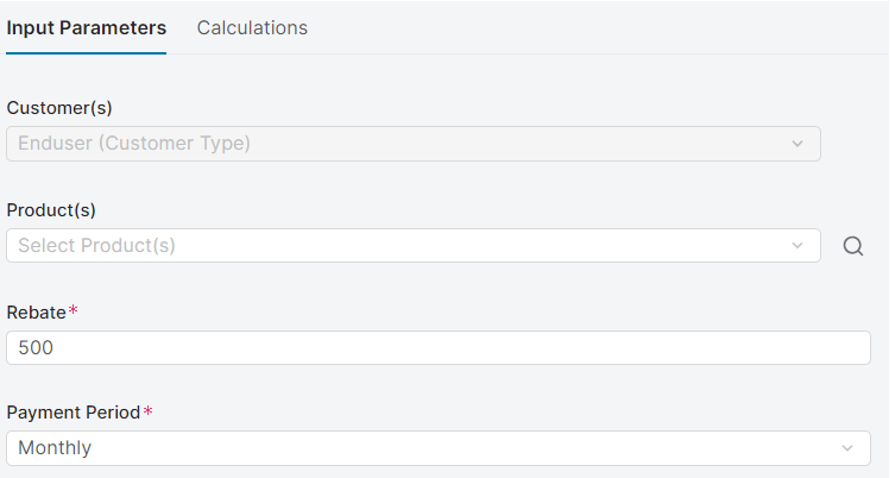
Task: Click into the Rebate input field
Action: tap(438, 348)
